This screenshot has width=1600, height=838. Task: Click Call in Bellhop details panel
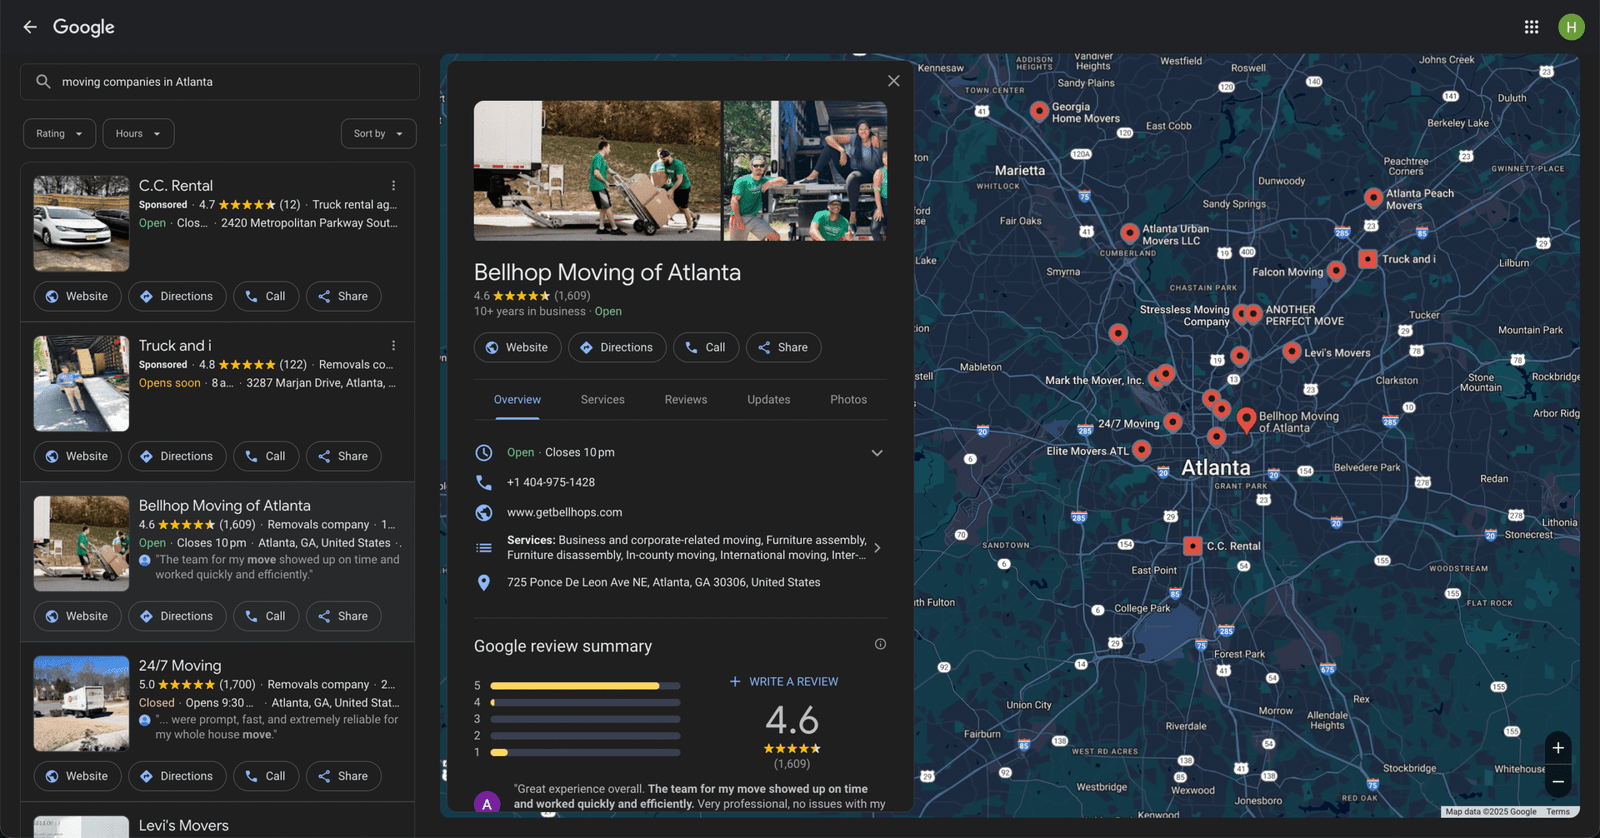(706, 348)
